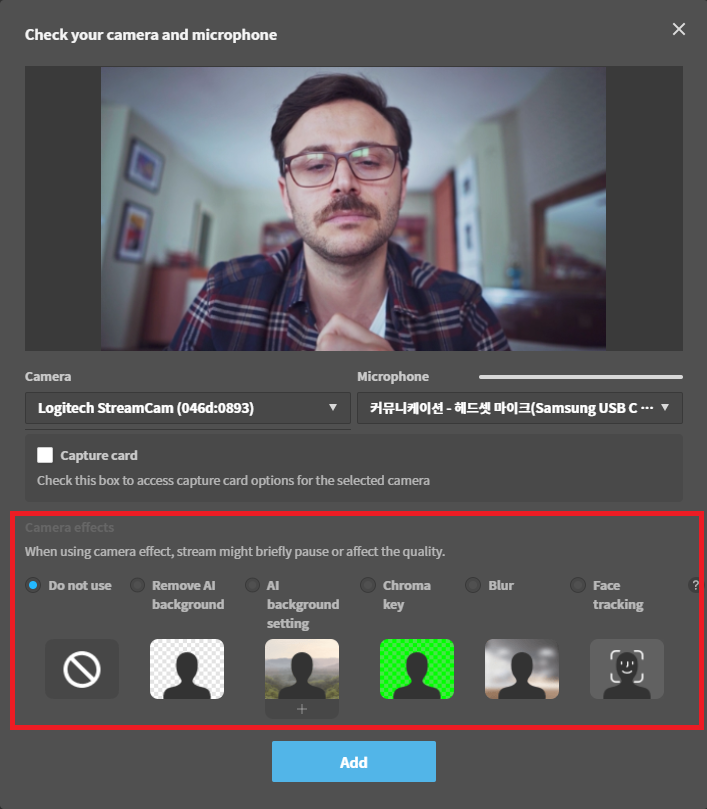This screenshot has width=707, height=809.
Task: Close the camera and microphone dialog
Action: click(x=679, y=29)
